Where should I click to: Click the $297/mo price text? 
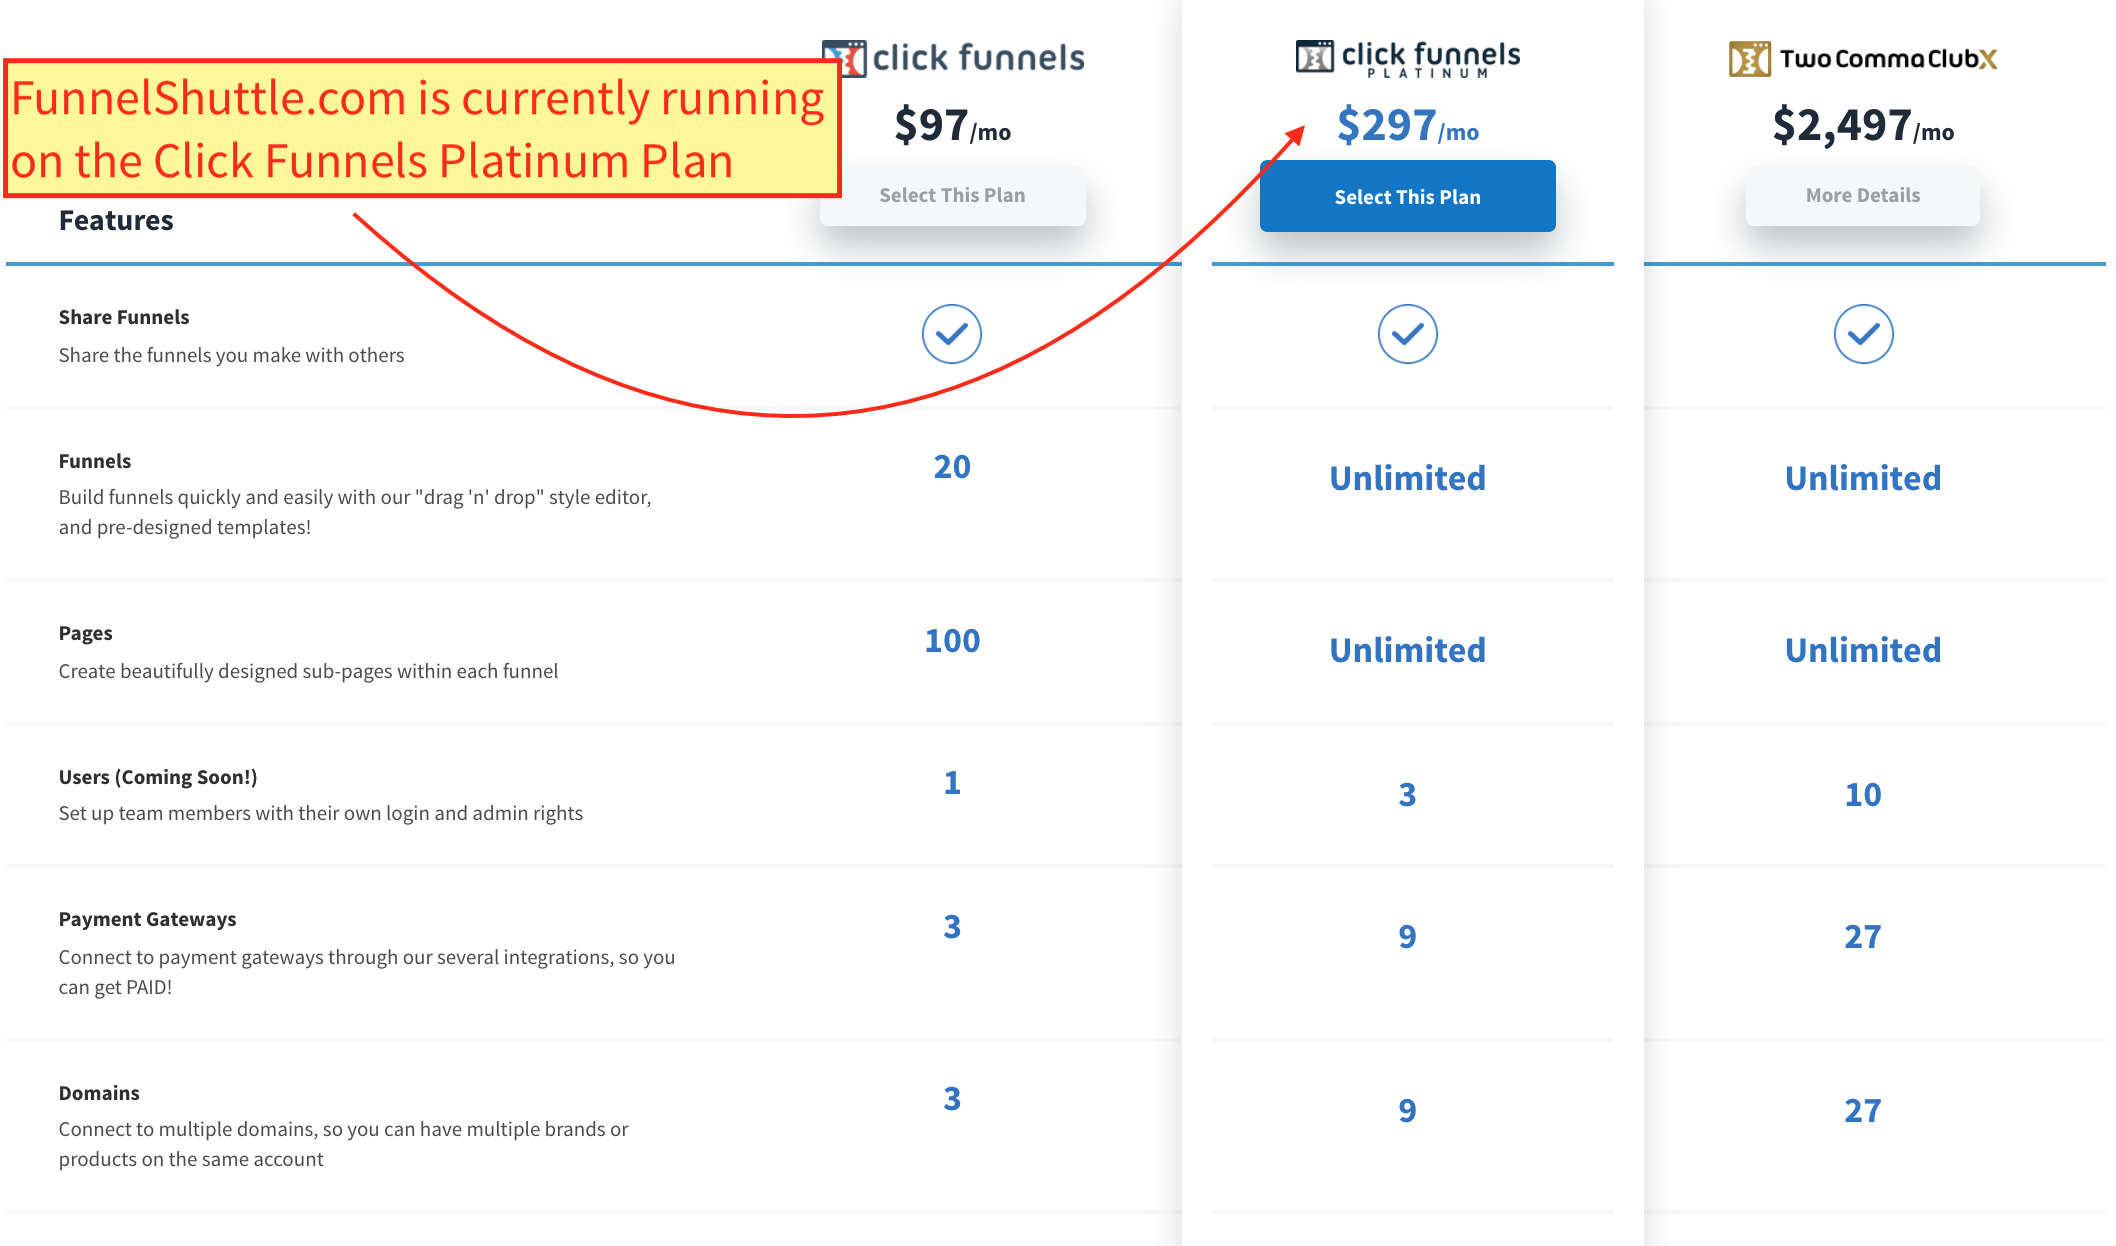coord(1407,126)
